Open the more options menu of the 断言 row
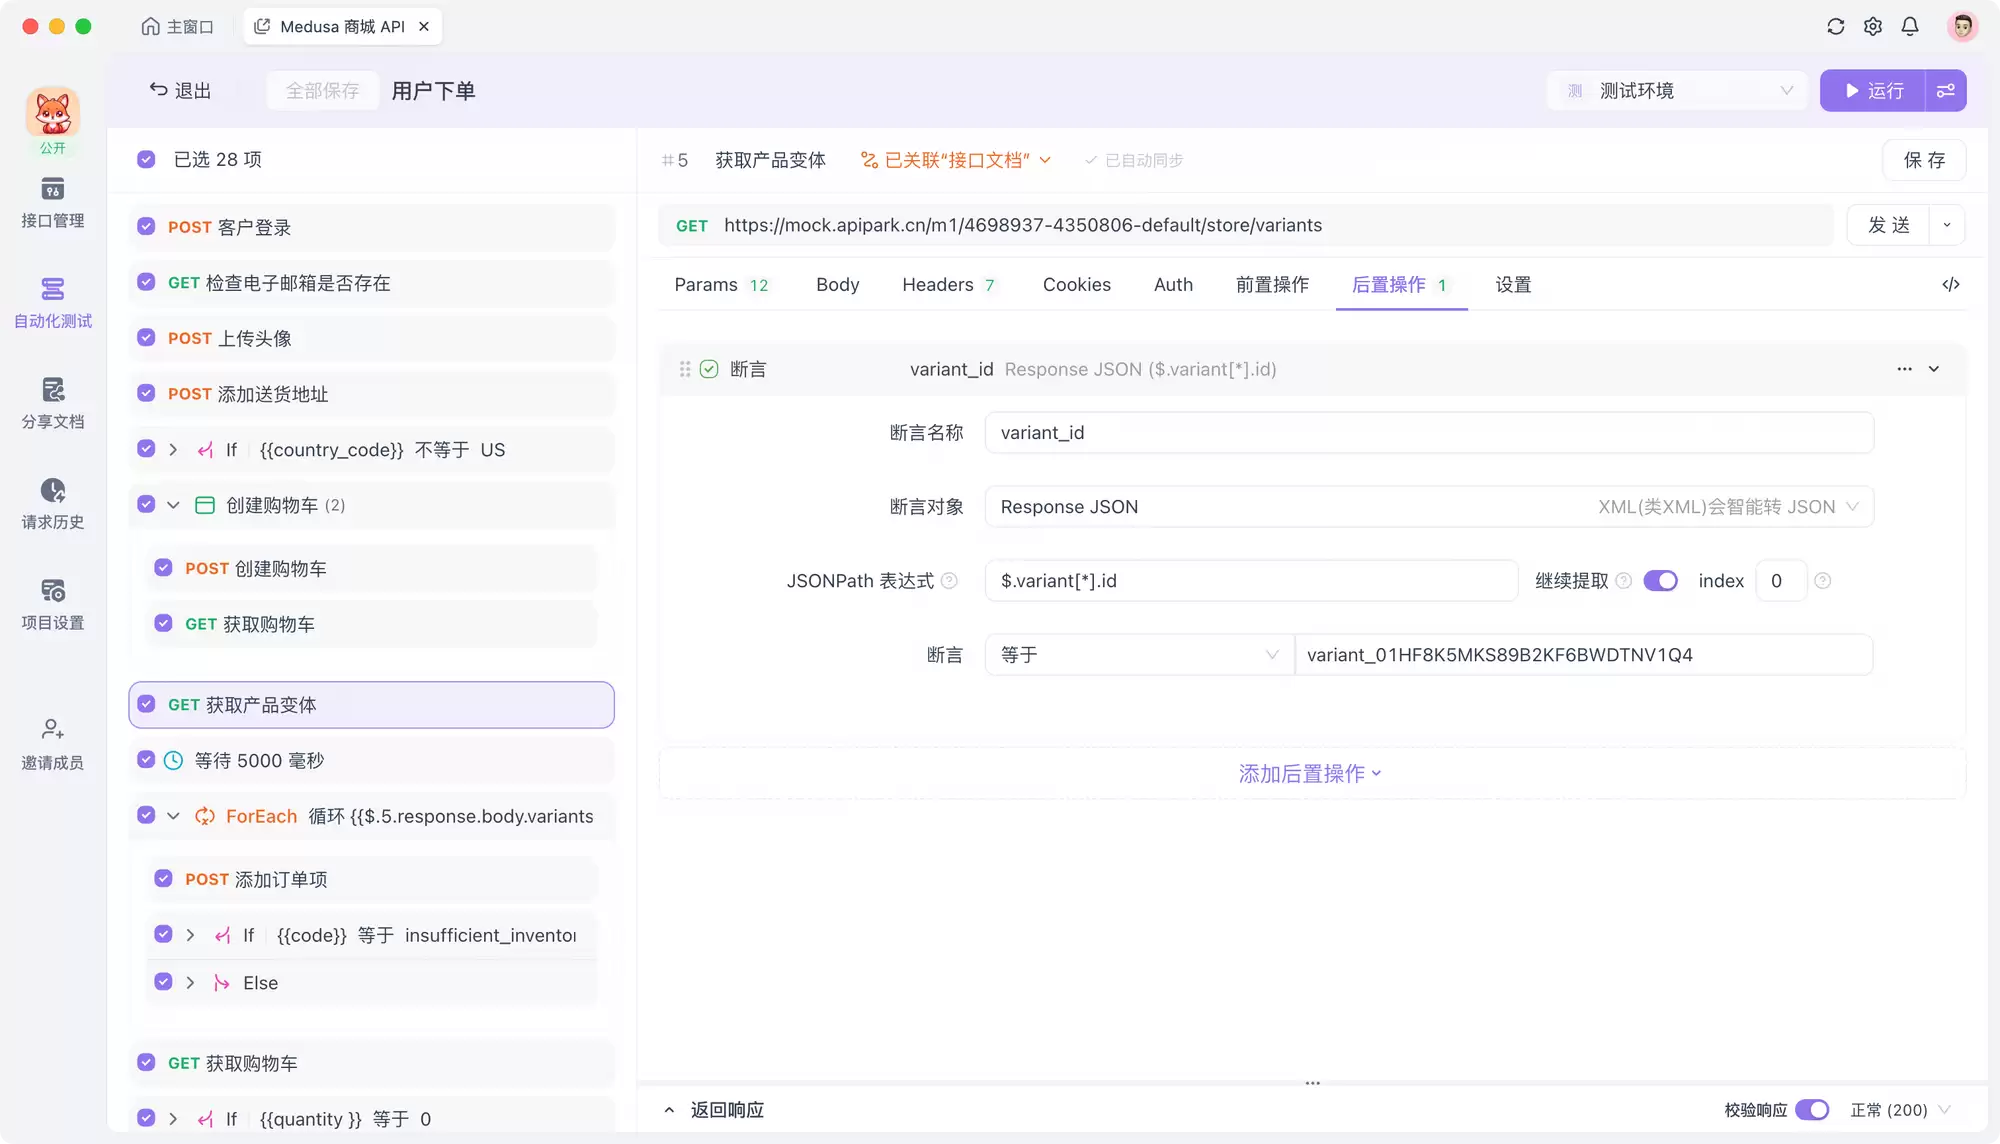 [1904, 369]
